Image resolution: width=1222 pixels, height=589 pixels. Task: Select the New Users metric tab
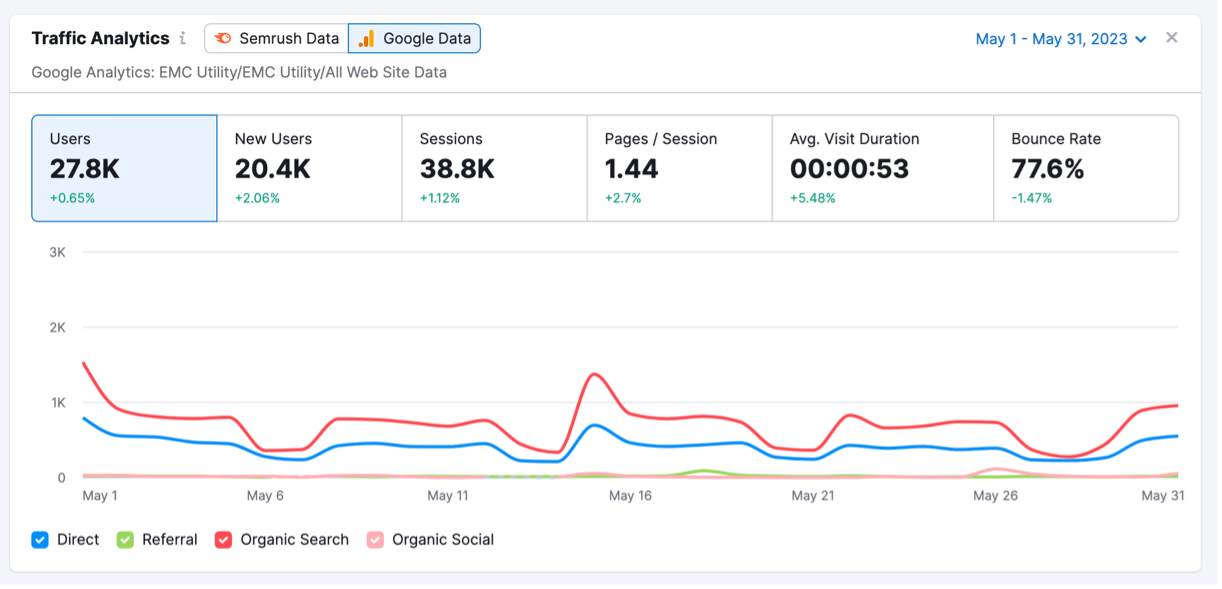pyautogui.click(x=309, y=168)
